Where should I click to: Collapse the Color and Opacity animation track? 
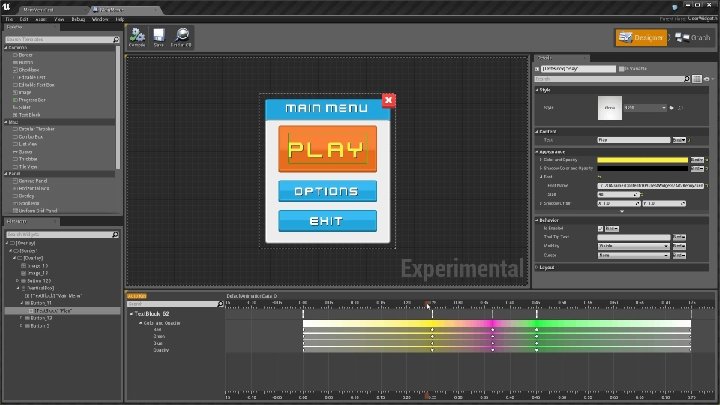click(x=138, y=322)
